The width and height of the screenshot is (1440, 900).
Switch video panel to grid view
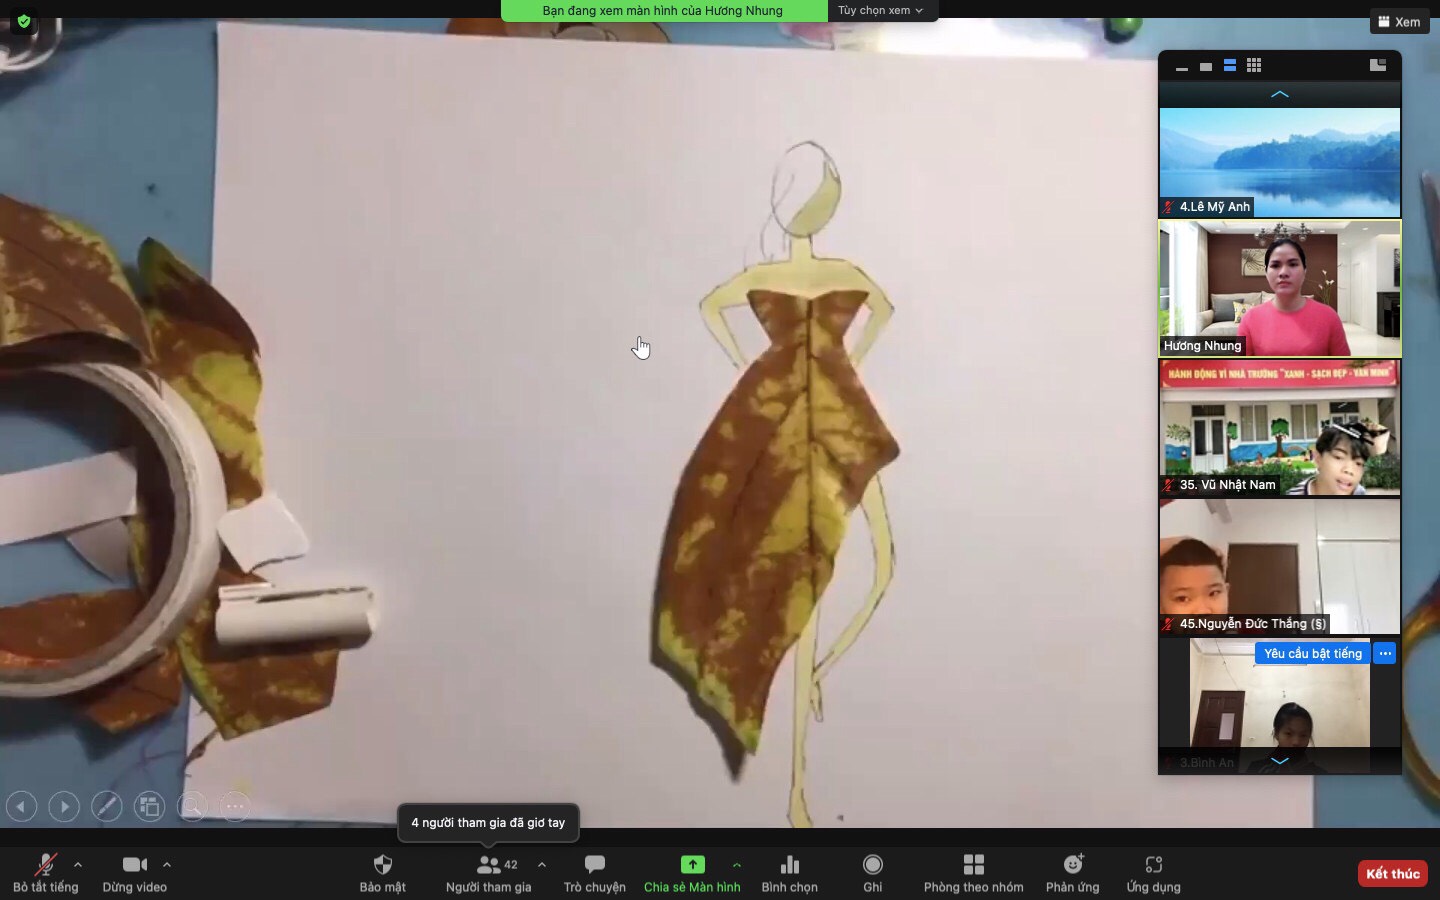pos(1254,66)
